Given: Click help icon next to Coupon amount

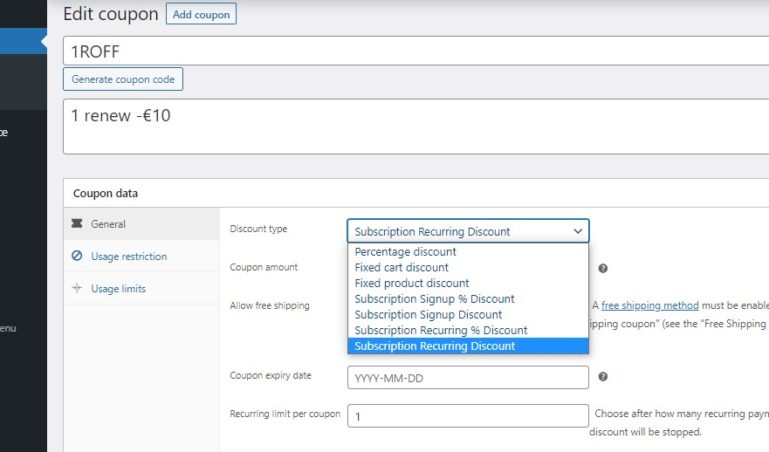Looking at the screenshot, I should click(603, 268).
